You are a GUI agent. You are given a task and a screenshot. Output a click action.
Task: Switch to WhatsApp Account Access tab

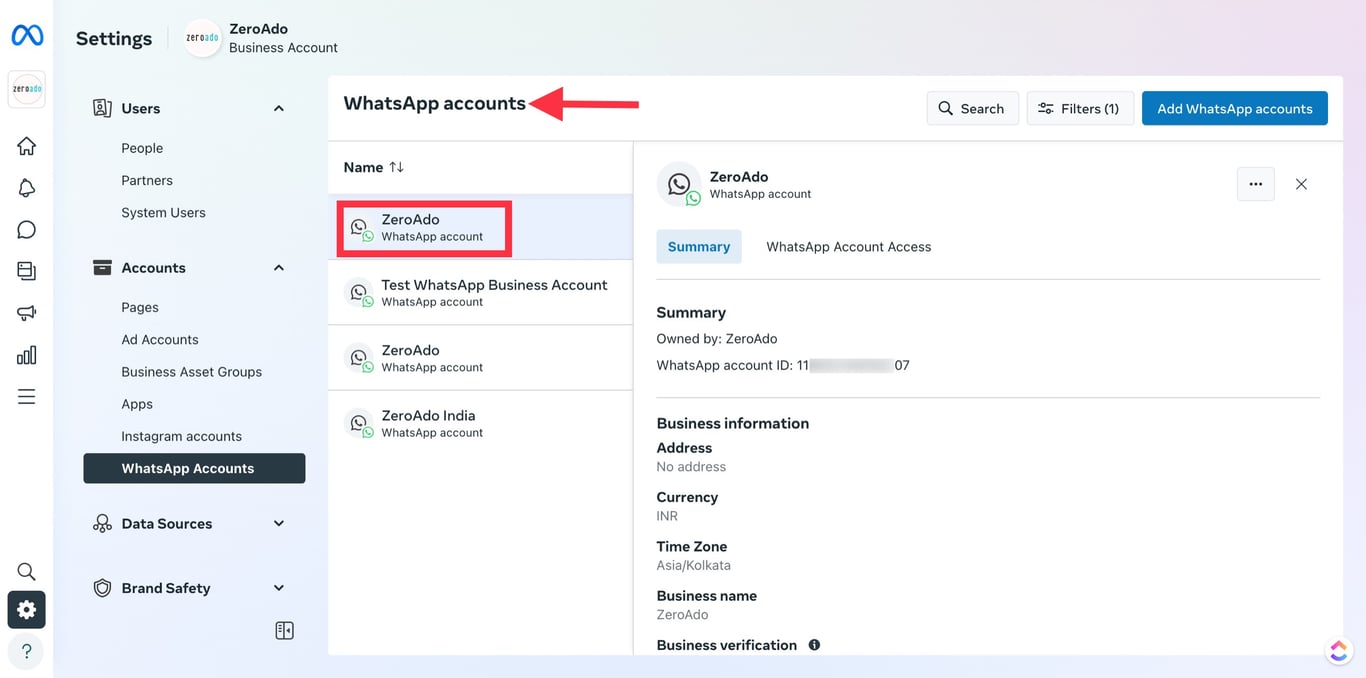click(848, 247)
